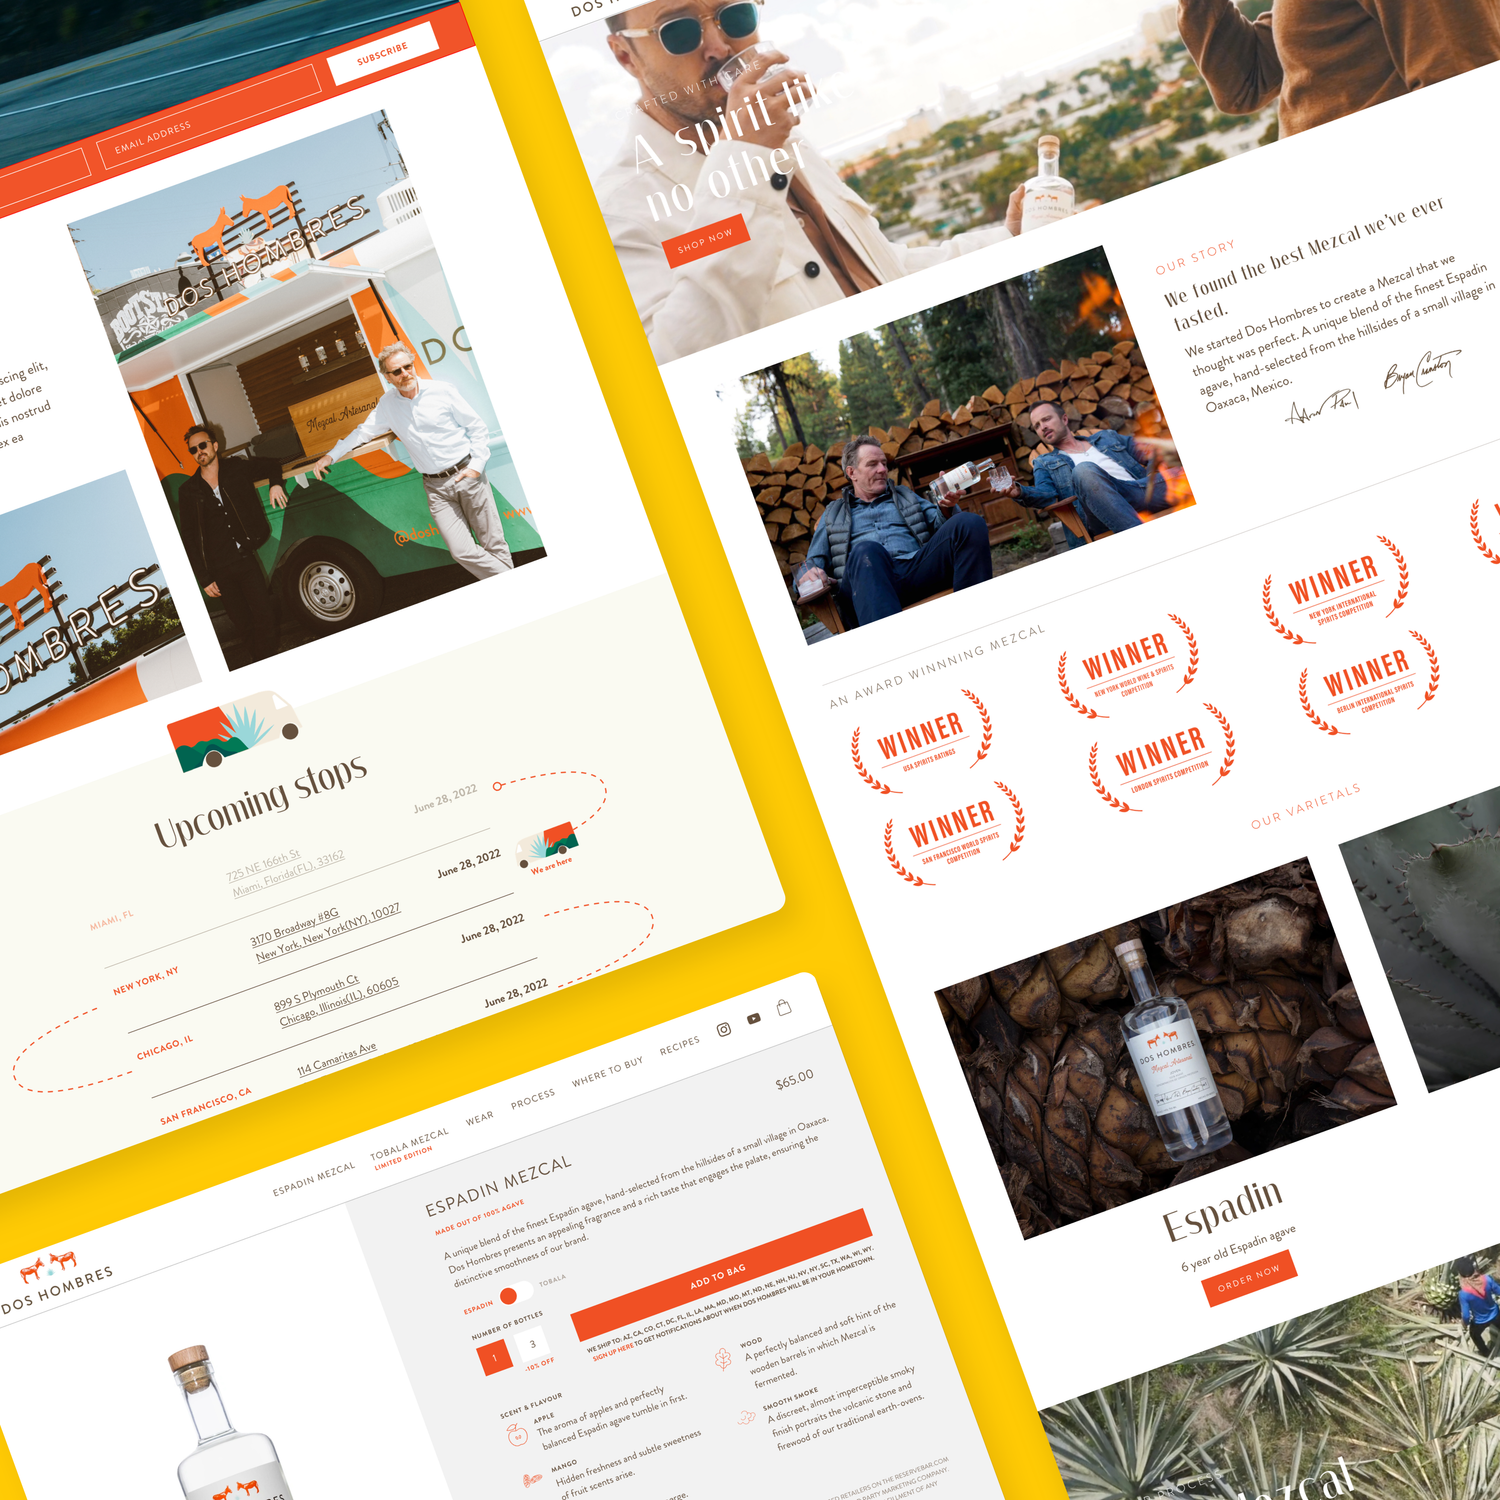This screenshot has height=1500, width=1500.
Task: Select the 'Miami, FL' stop label
Action: coord(112,920)
